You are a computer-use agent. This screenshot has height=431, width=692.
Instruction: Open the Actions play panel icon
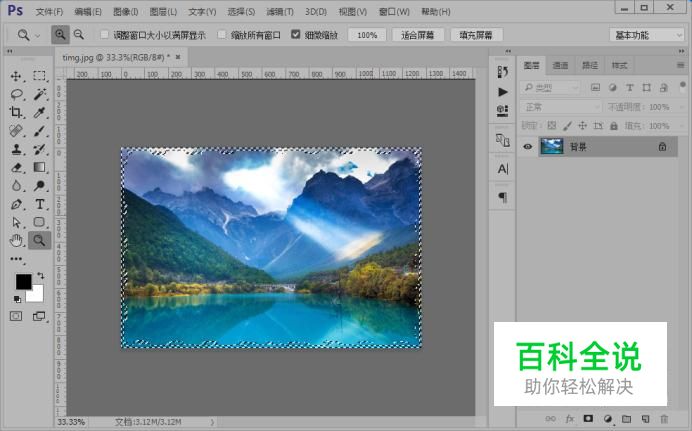click(503, 92)
